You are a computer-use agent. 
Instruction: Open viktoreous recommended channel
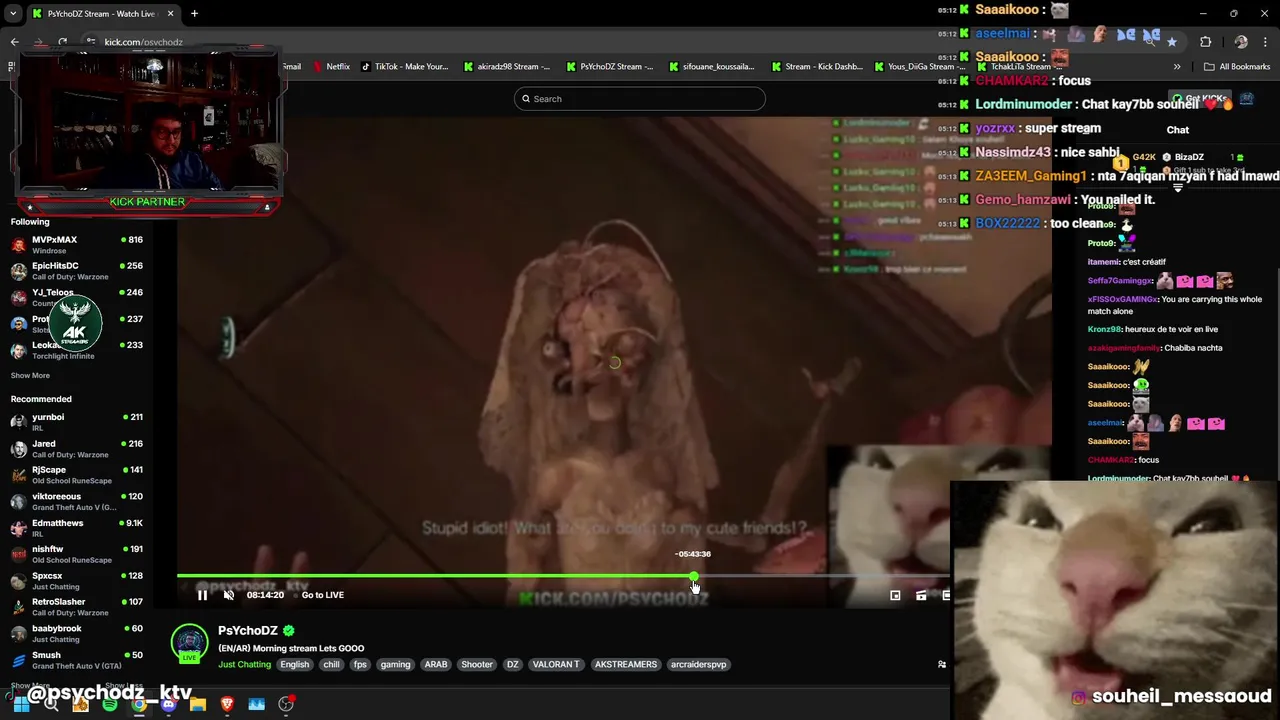coord(77,501)
